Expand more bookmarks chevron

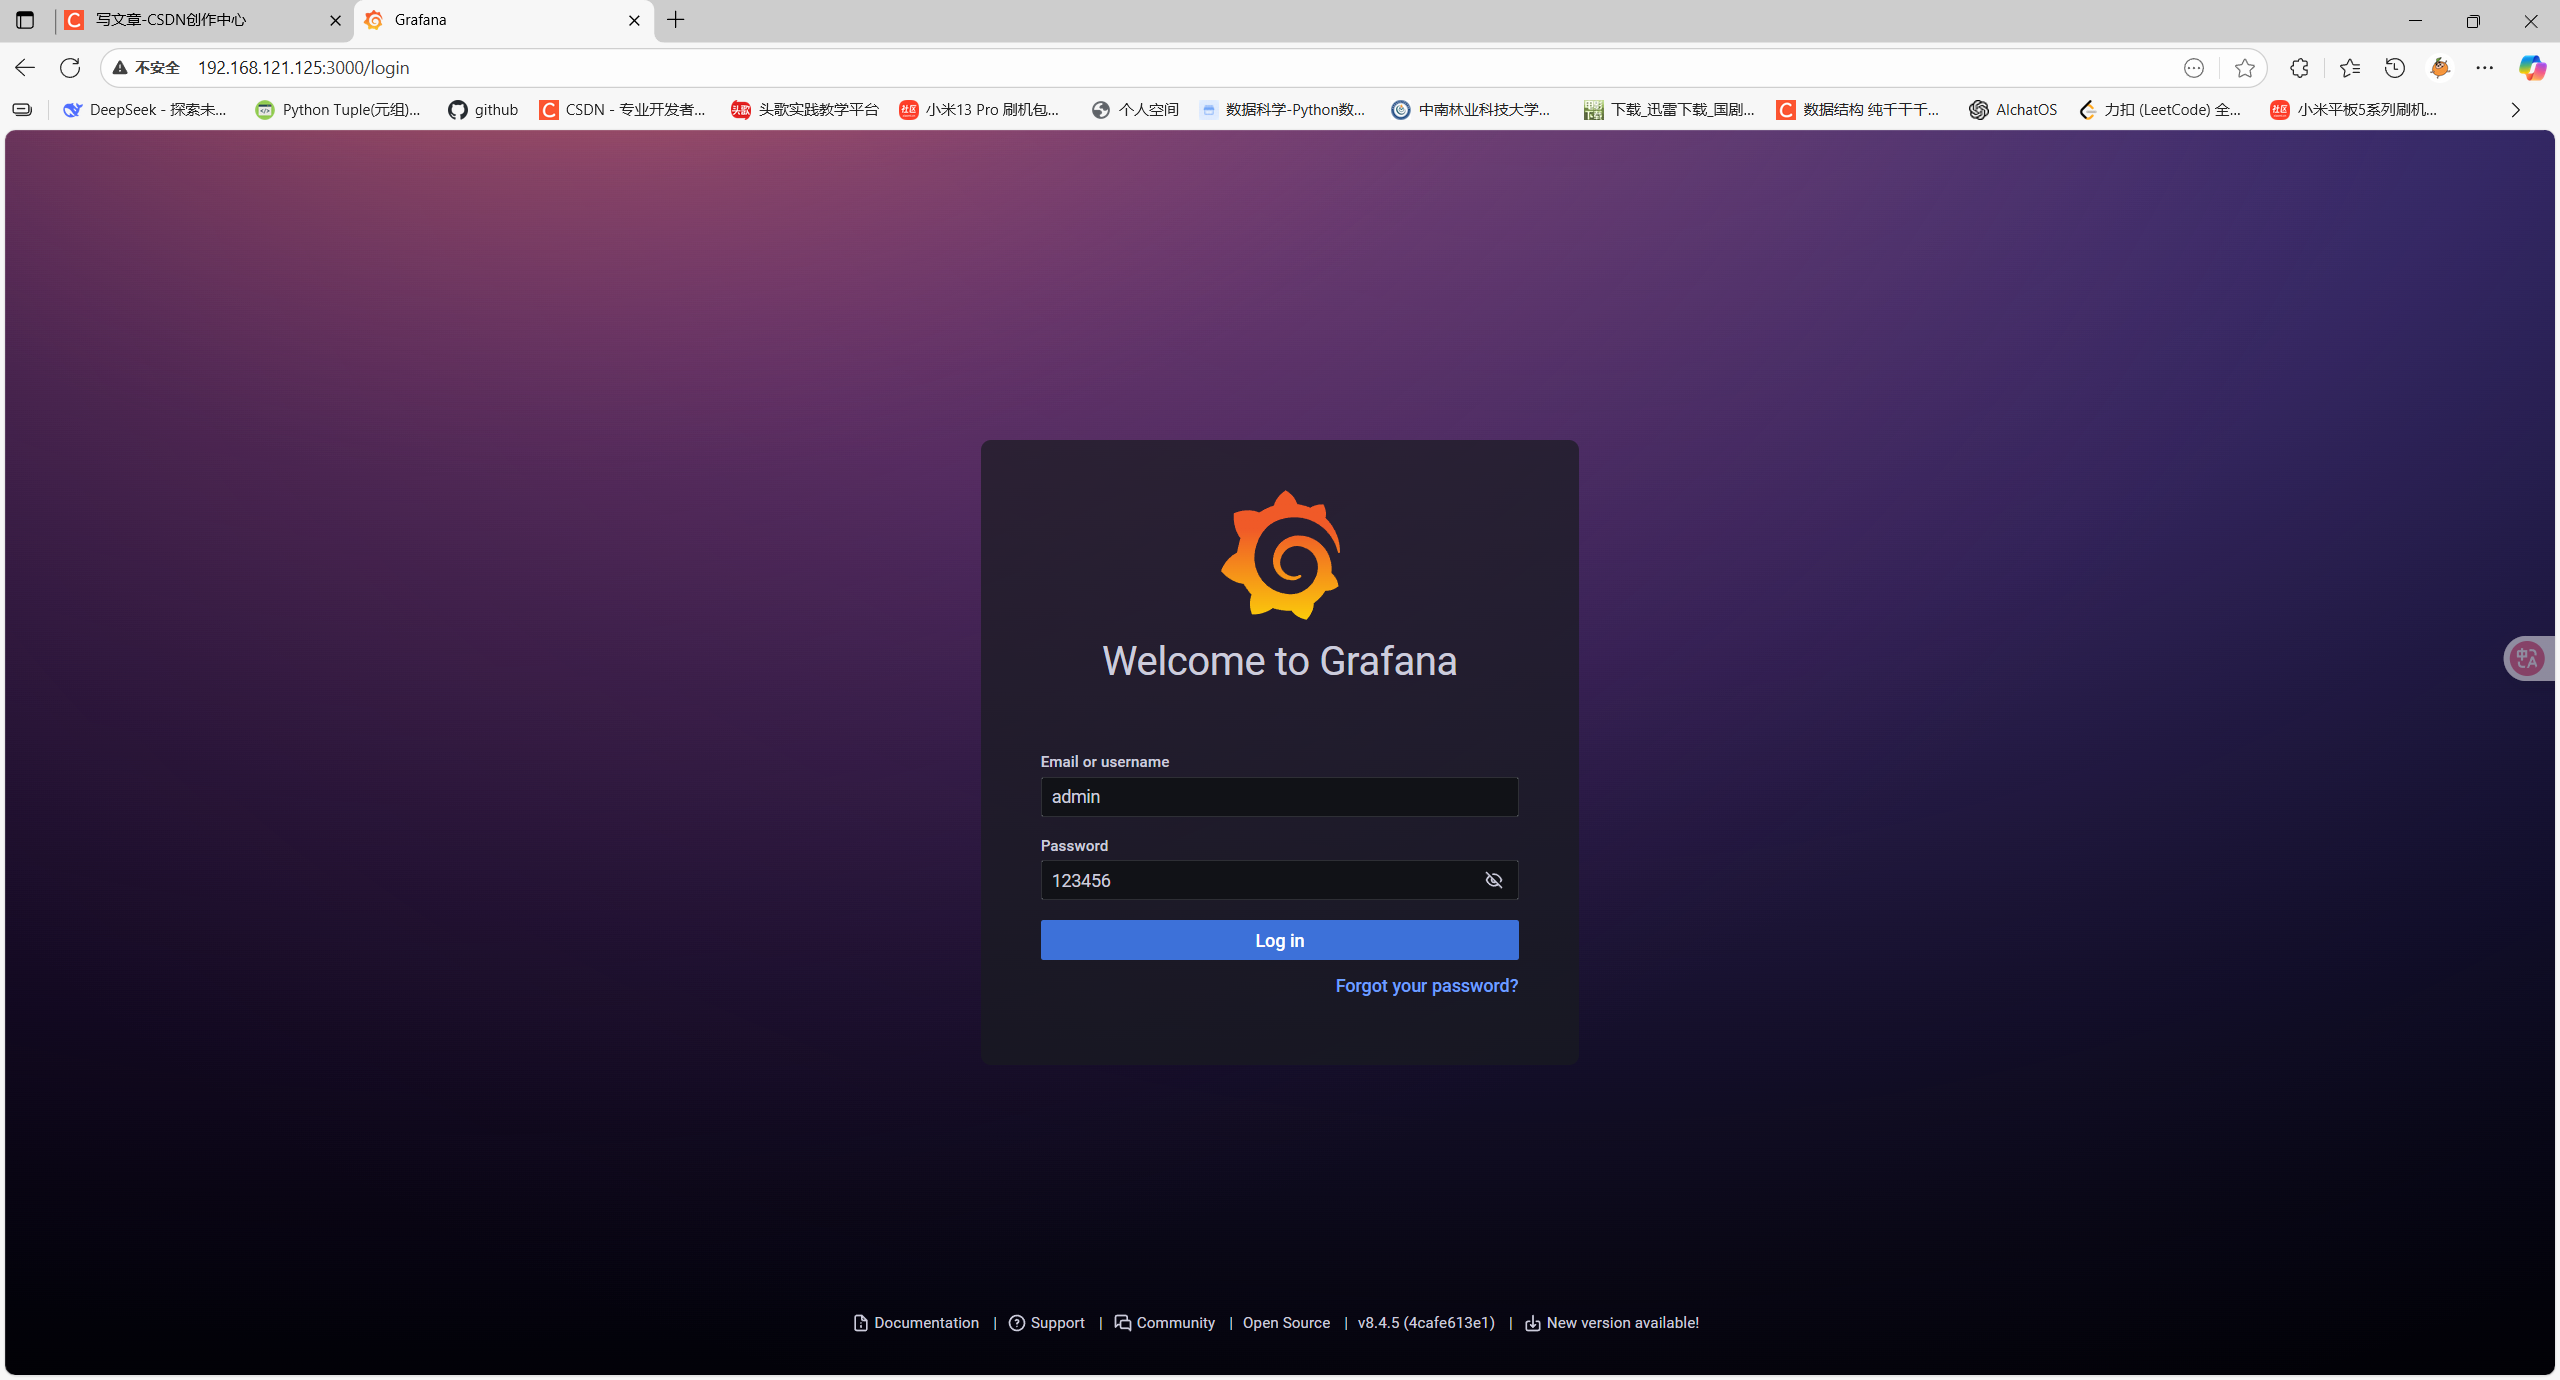click(x=2515, y=110)
